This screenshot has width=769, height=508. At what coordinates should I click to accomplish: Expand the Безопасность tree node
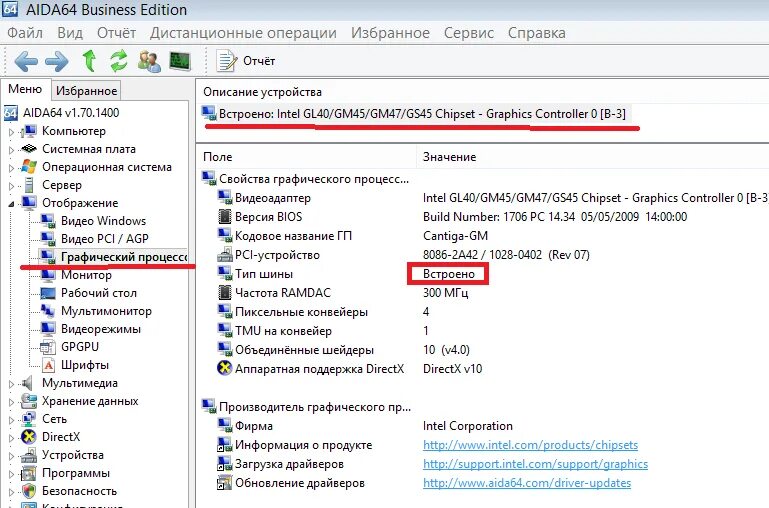tap(11, 492)
